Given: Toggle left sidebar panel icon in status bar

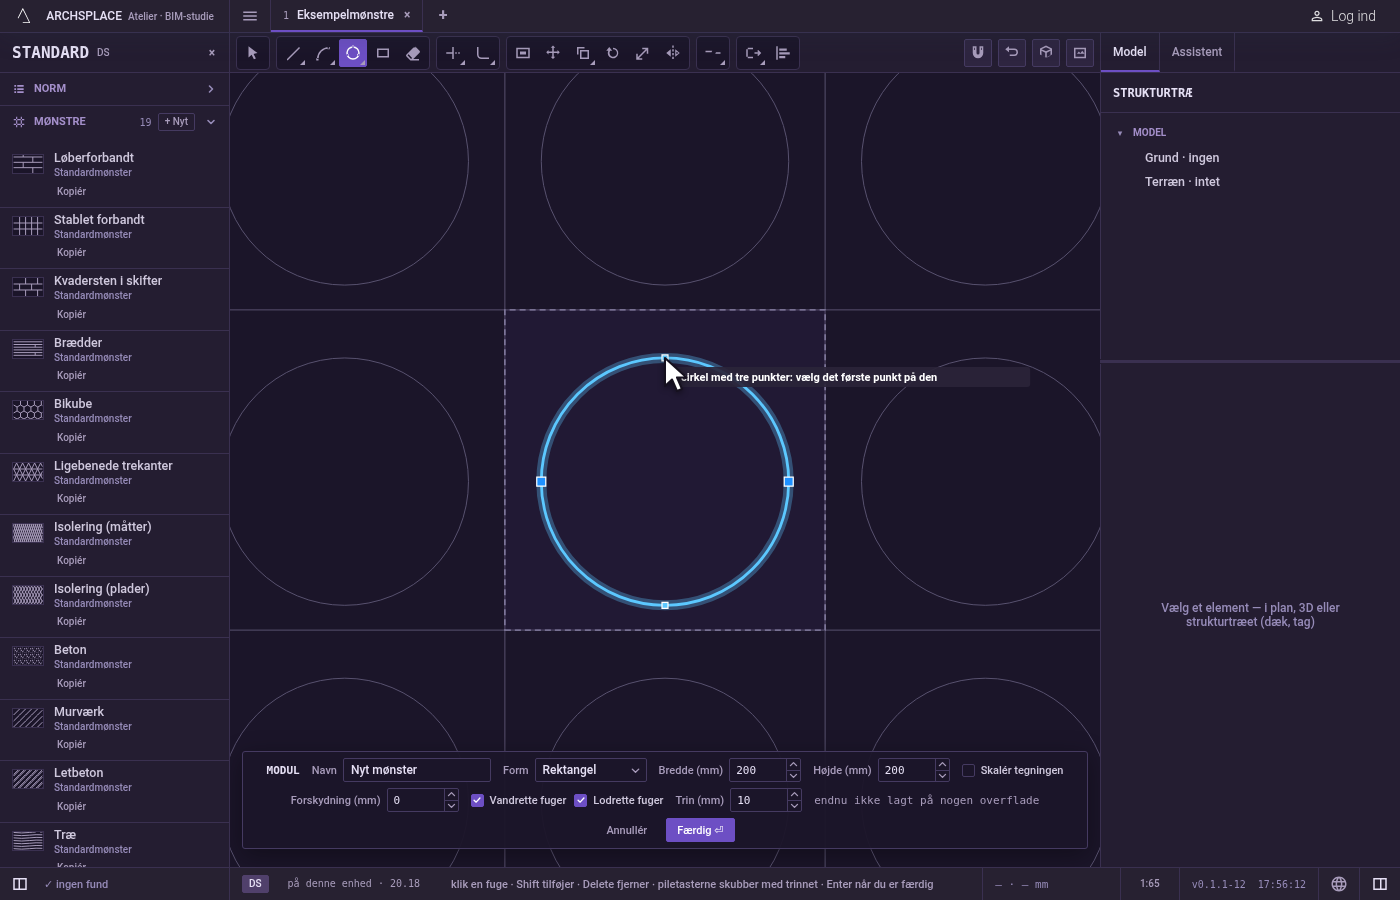Looking at the screenshot, I should (20, 884).
